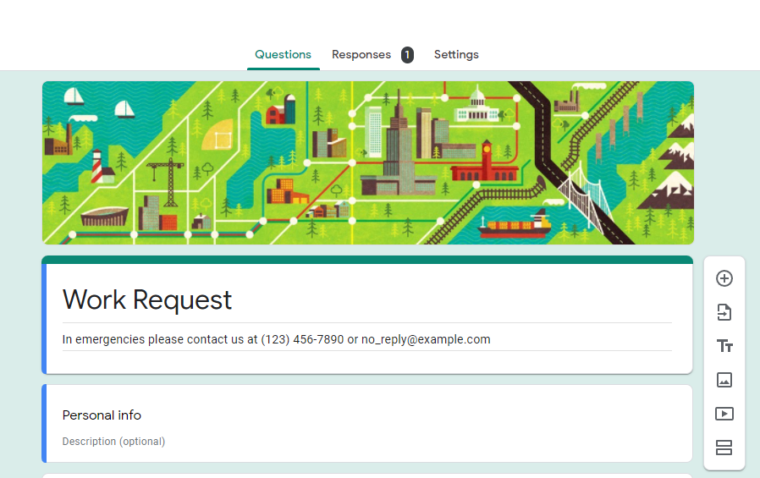Add a new section with sidebar icon
The image size is (760, 478).
tap(725, 447)
